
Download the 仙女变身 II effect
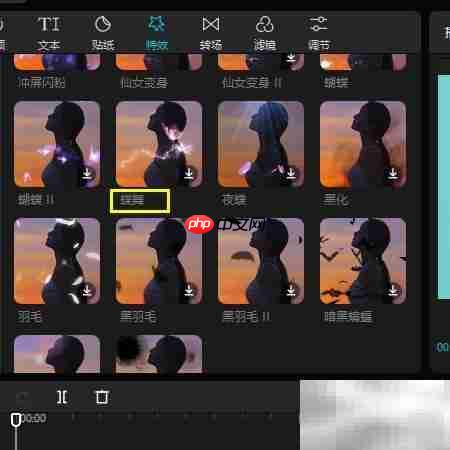coord(291,58)
